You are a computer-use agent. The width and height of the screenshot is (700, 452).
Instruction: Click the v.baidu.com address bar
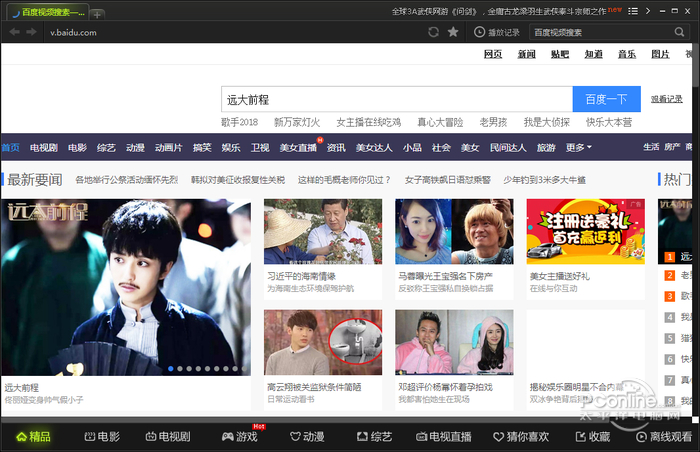(73, 32)
